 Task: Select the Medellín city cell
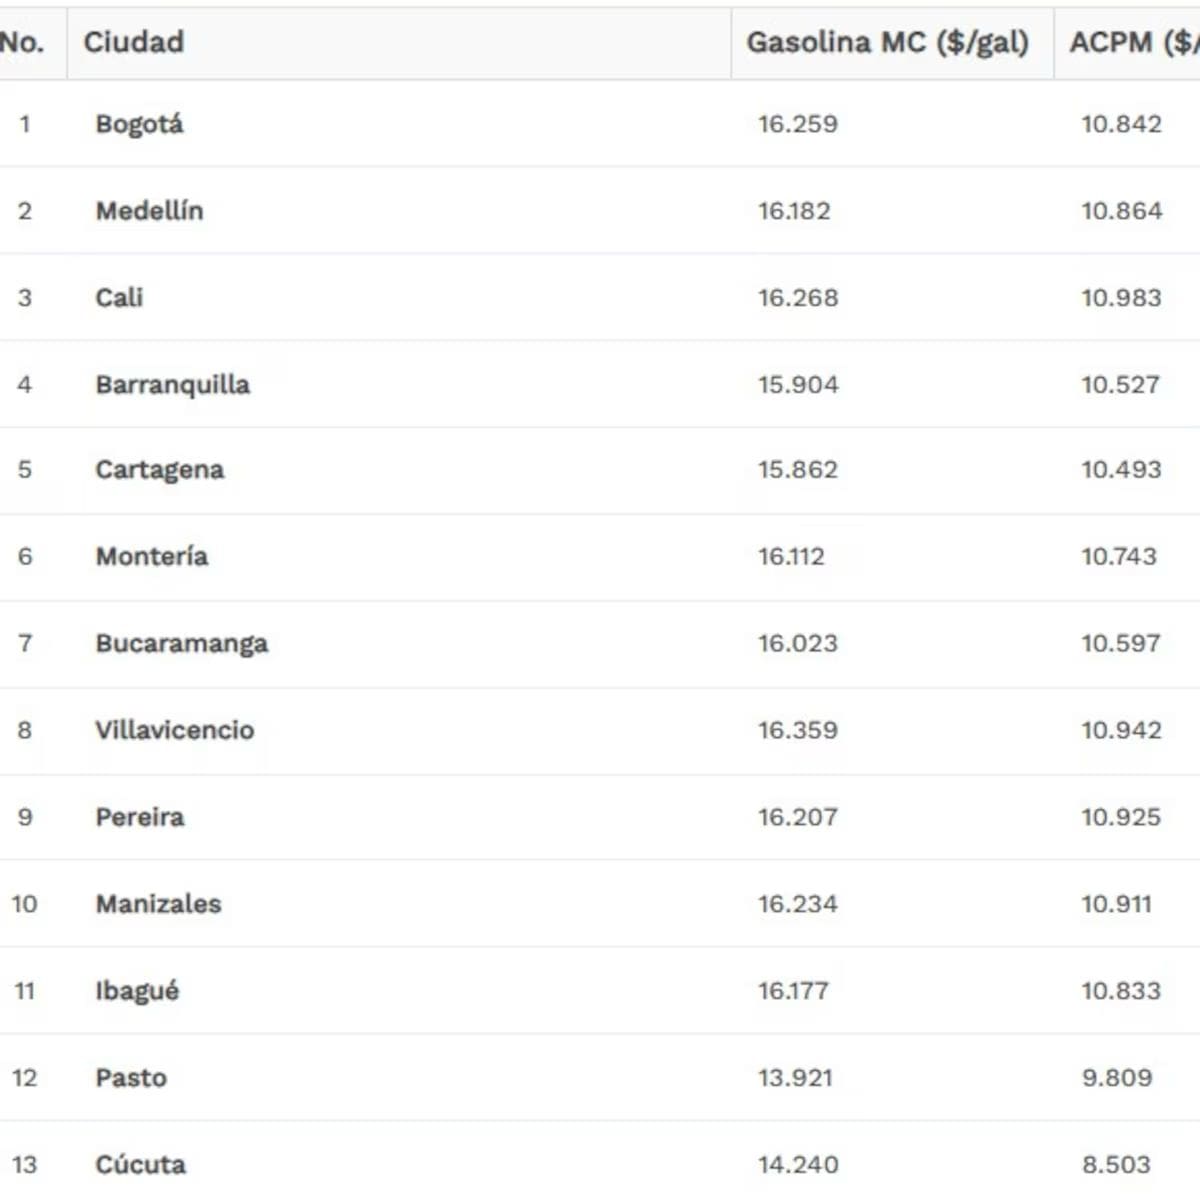(149, 211)
